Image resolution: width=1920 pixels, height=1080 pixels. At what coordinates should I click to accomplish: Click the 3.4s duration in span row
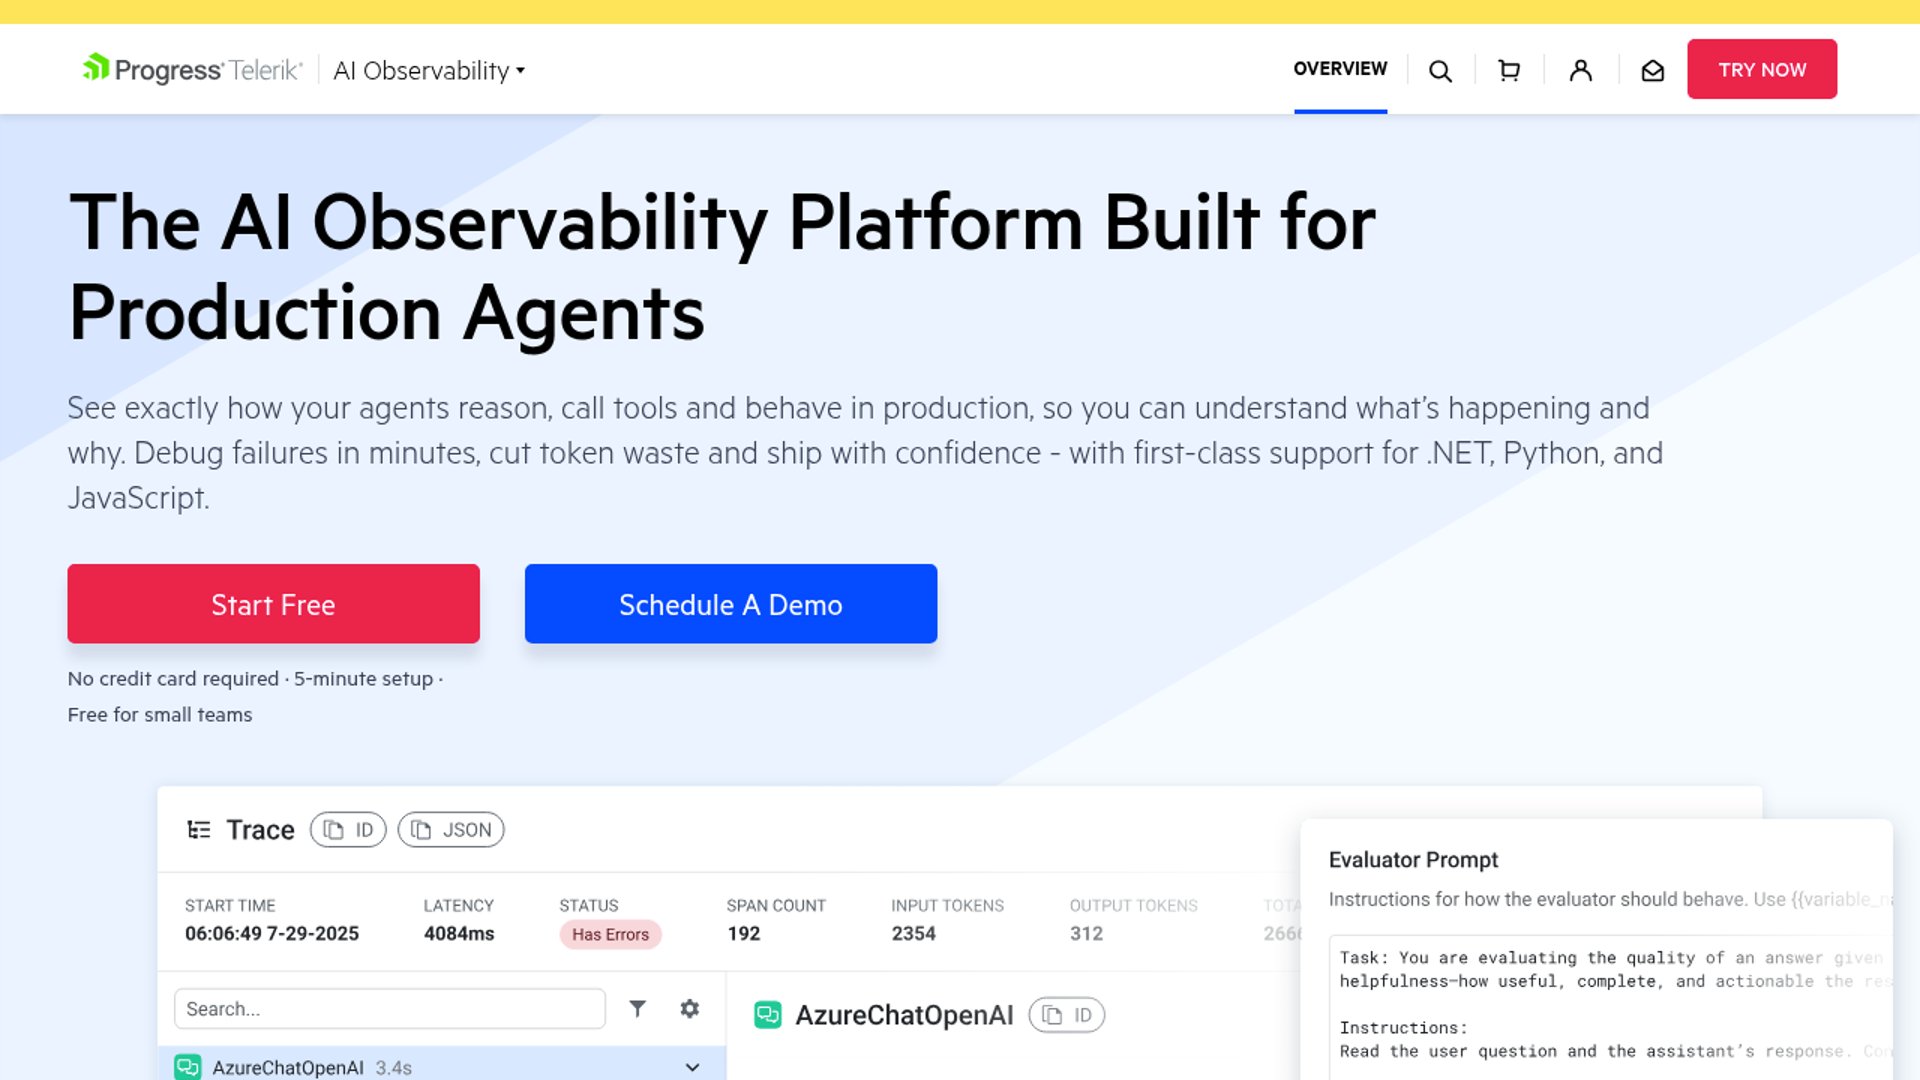[x=394, y=1068]
